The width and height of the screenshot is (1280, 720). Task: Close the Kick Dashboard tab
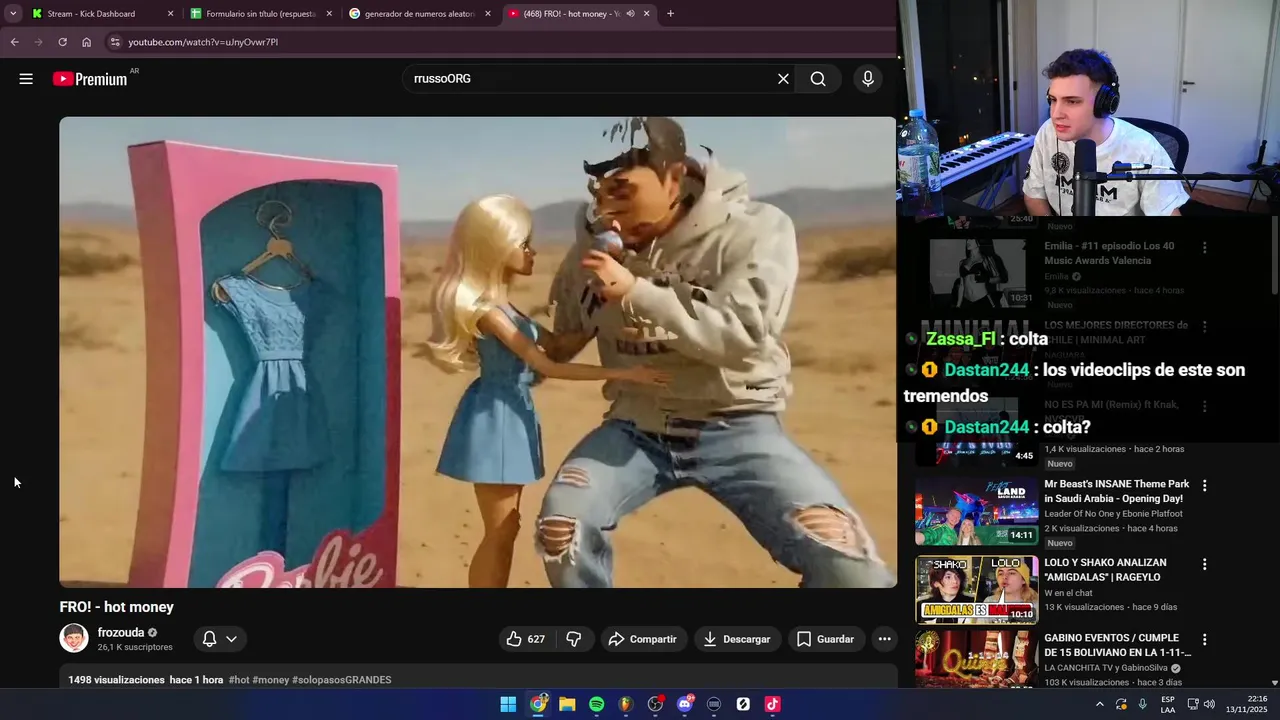tap(170, 14)
